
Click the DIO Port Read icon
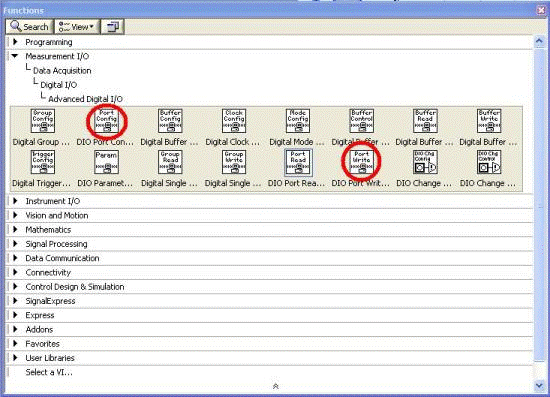[298, 162]
